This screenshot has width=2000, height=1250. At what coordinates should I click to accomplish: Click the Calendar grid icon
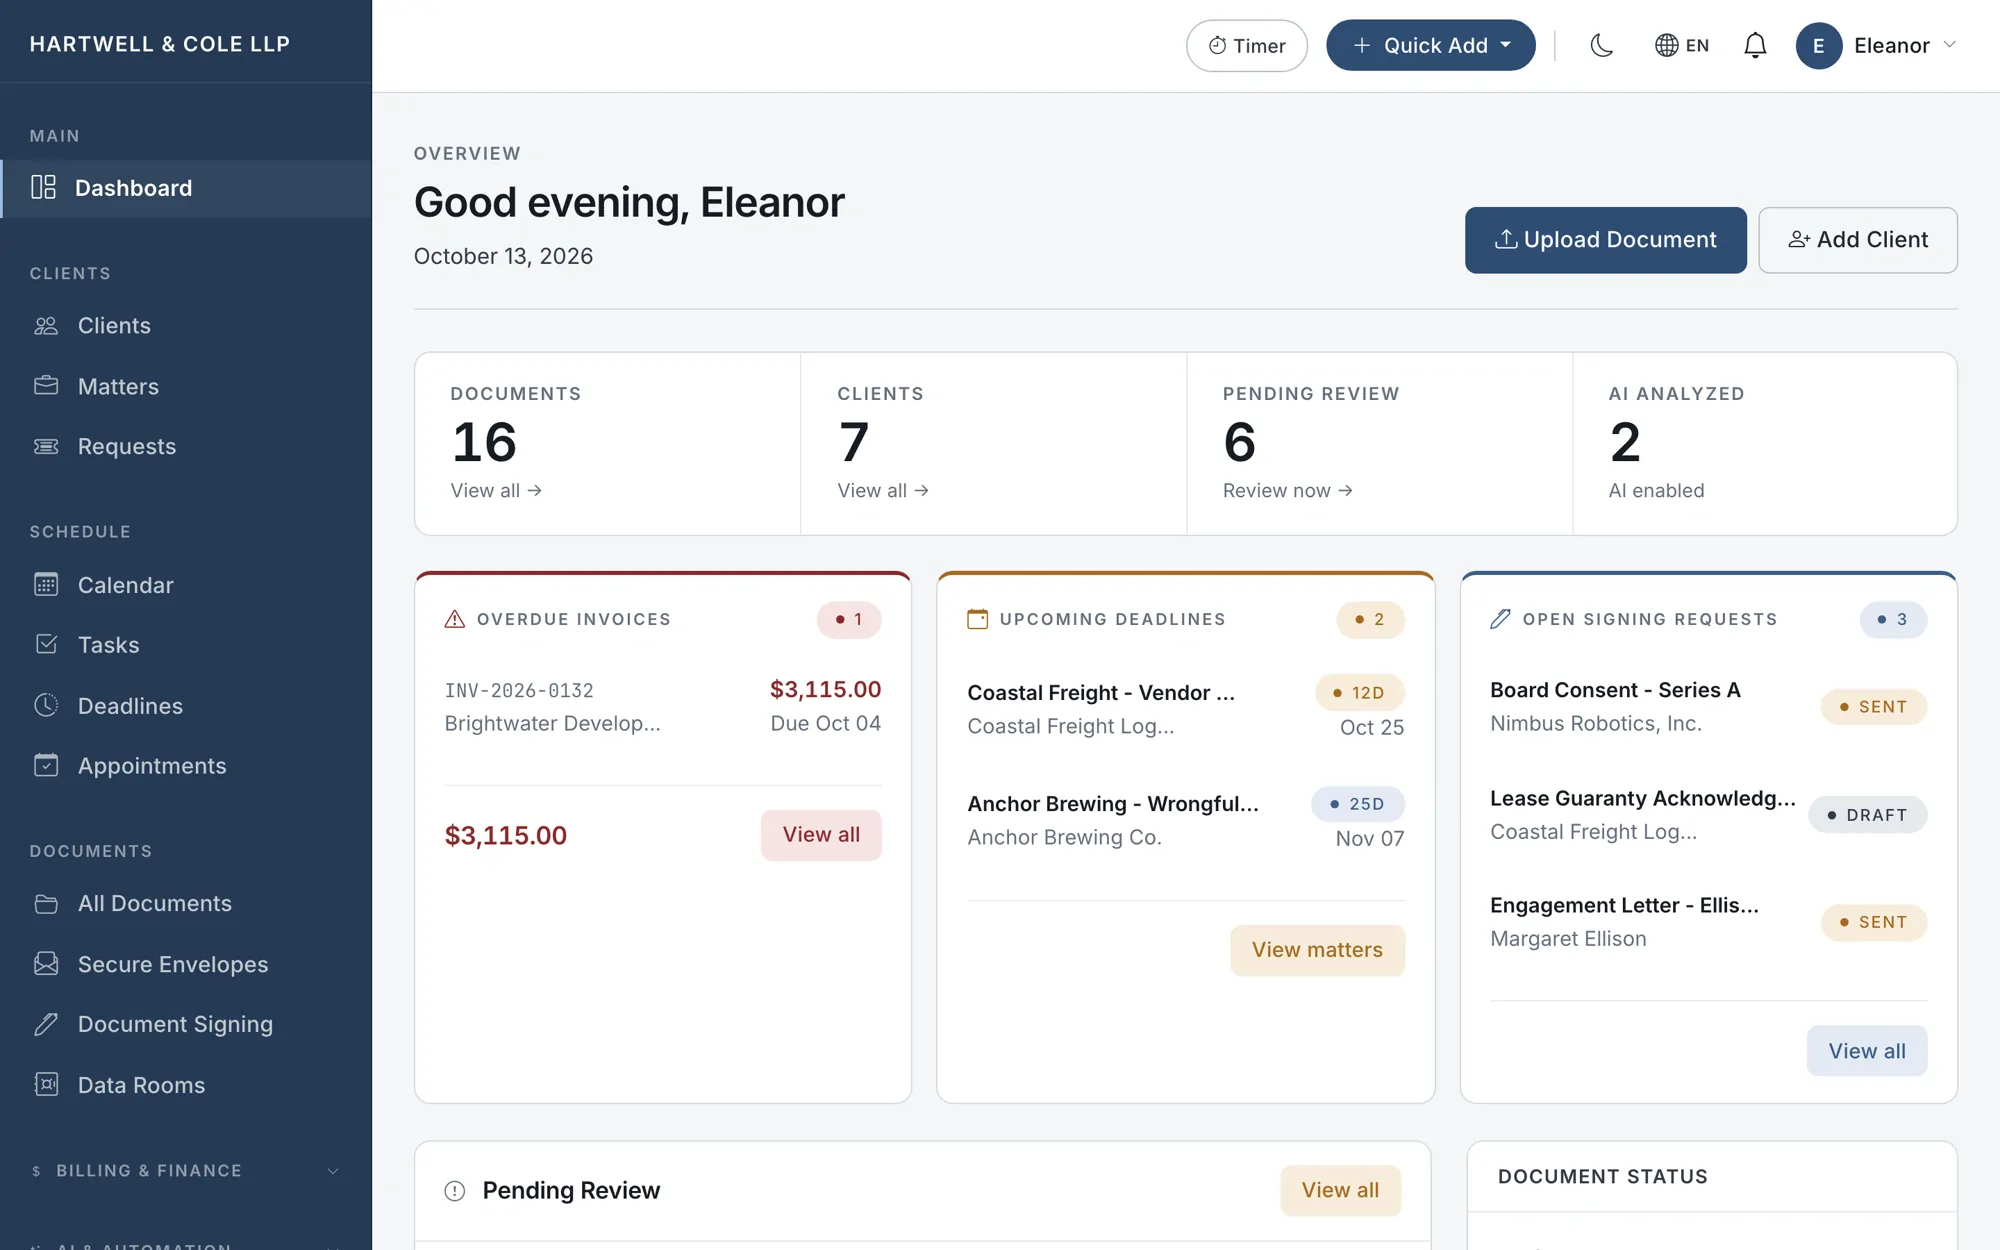point(46,584)
